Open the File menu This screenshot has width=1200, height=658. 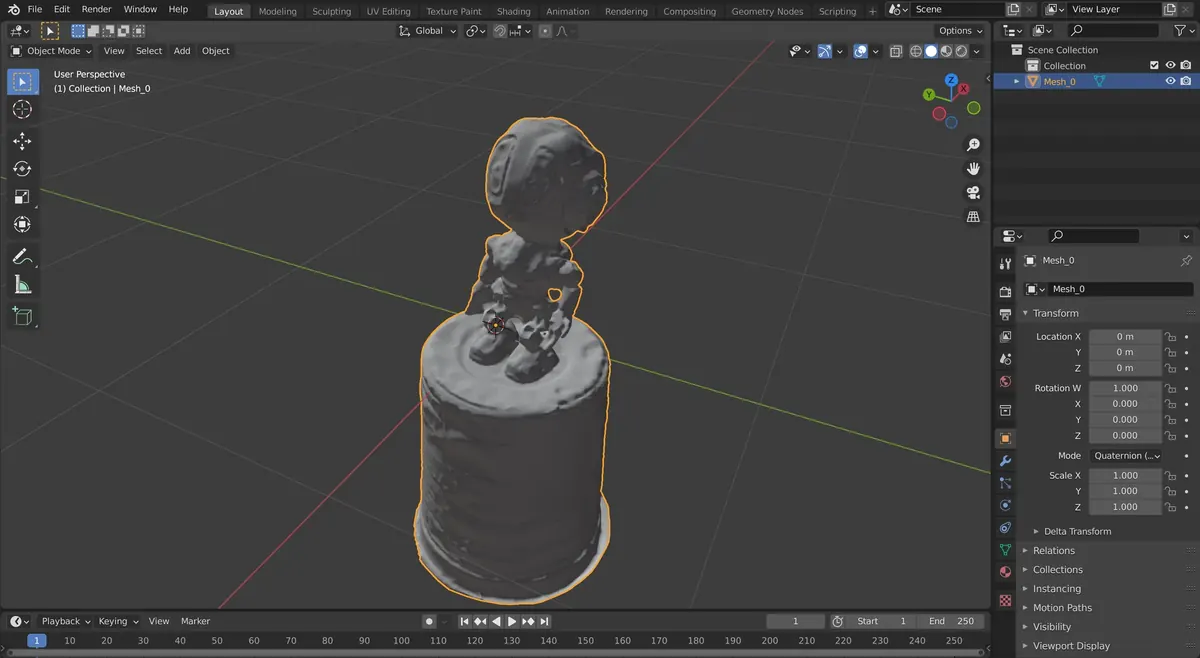point(35,9)
